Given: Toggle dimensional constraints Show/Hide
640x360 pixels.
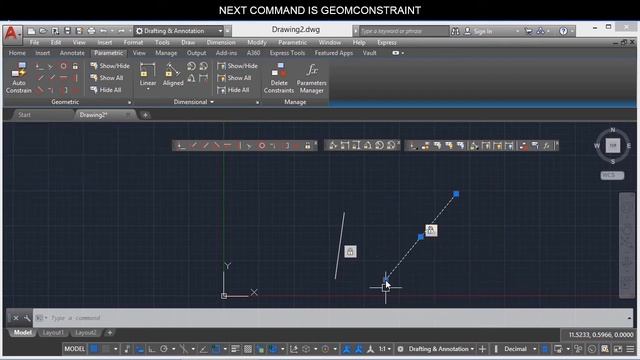Looking at the screenshot, I should click(238, 66).
